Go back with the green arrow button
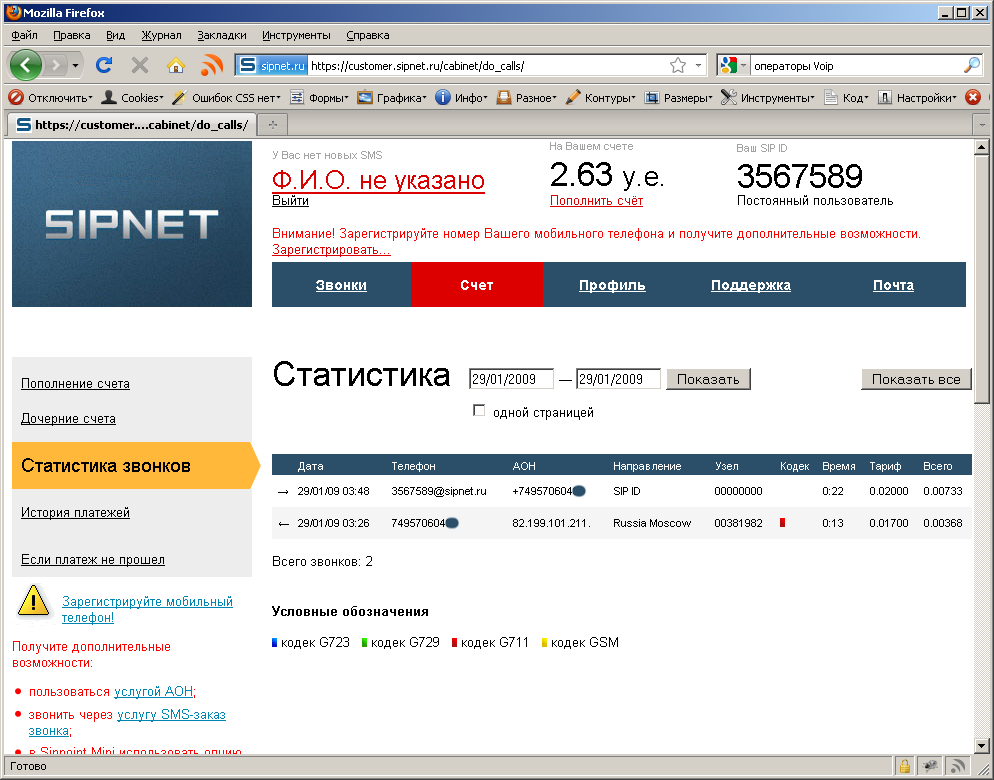 click(x=25, y=65)
